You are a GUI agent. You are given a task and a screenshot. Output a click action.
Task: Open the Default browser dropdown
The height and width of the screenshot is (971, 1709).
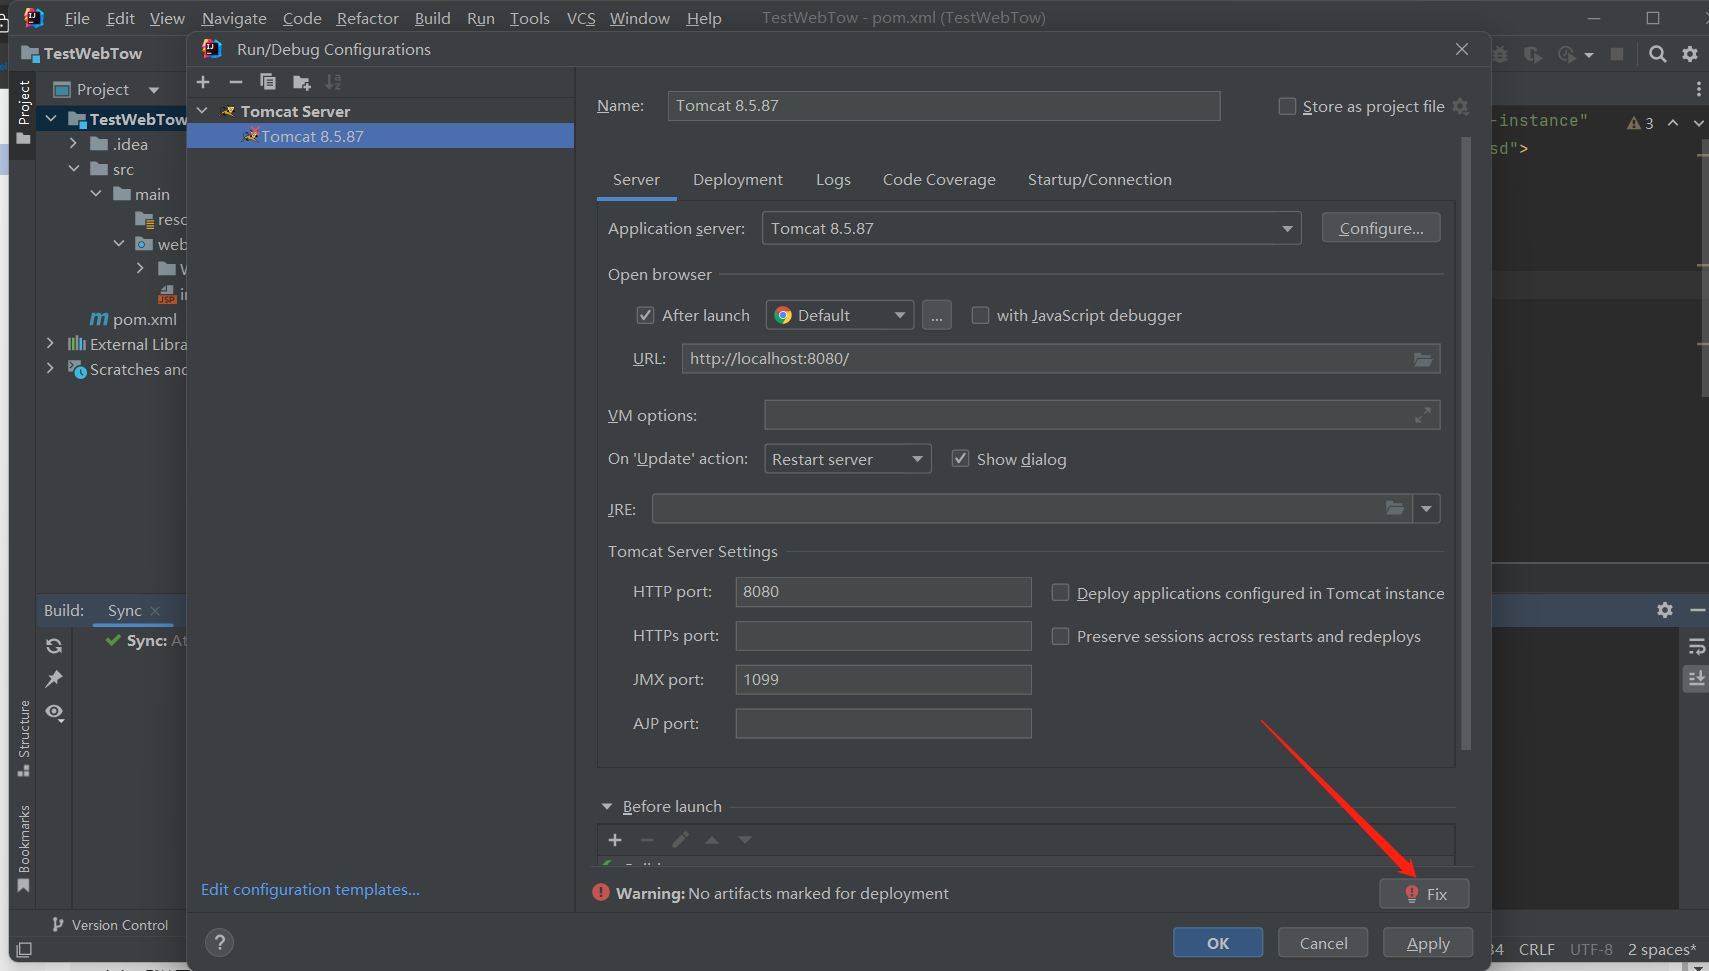(840, 316)
